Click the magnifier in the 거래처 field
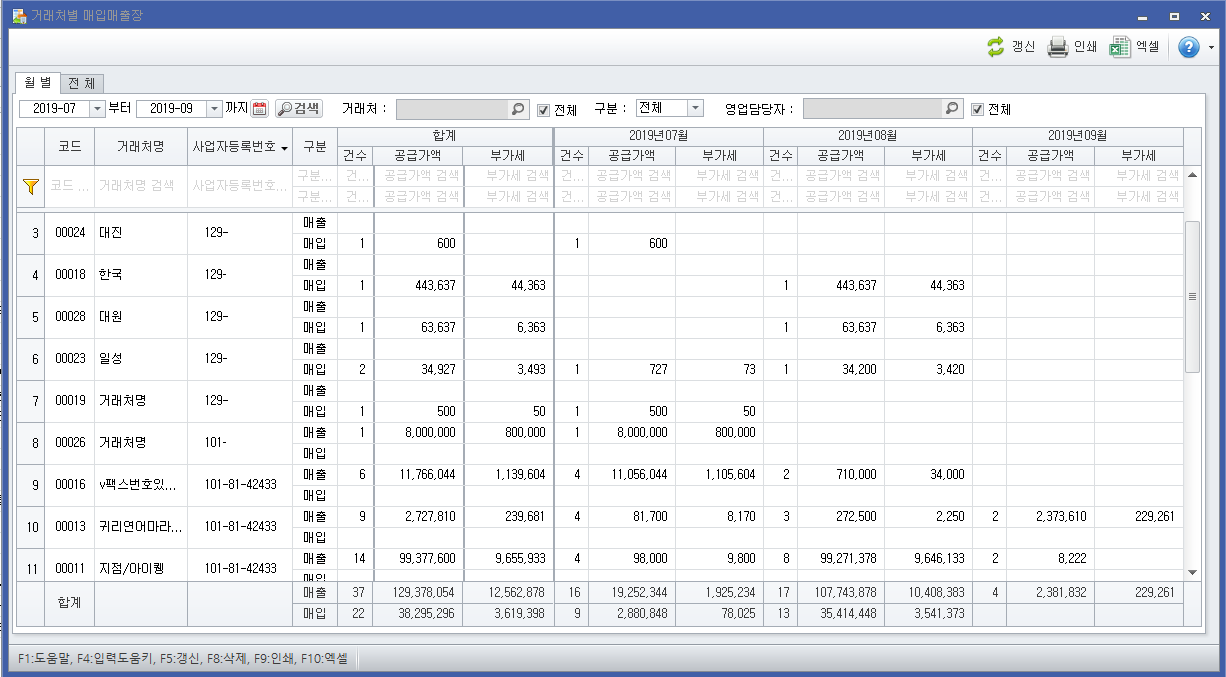 518,109
